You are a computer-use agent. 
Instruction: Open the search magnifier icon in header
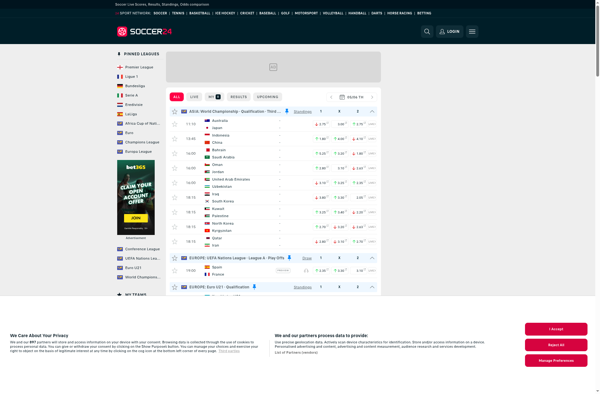[x=427, y=32]
